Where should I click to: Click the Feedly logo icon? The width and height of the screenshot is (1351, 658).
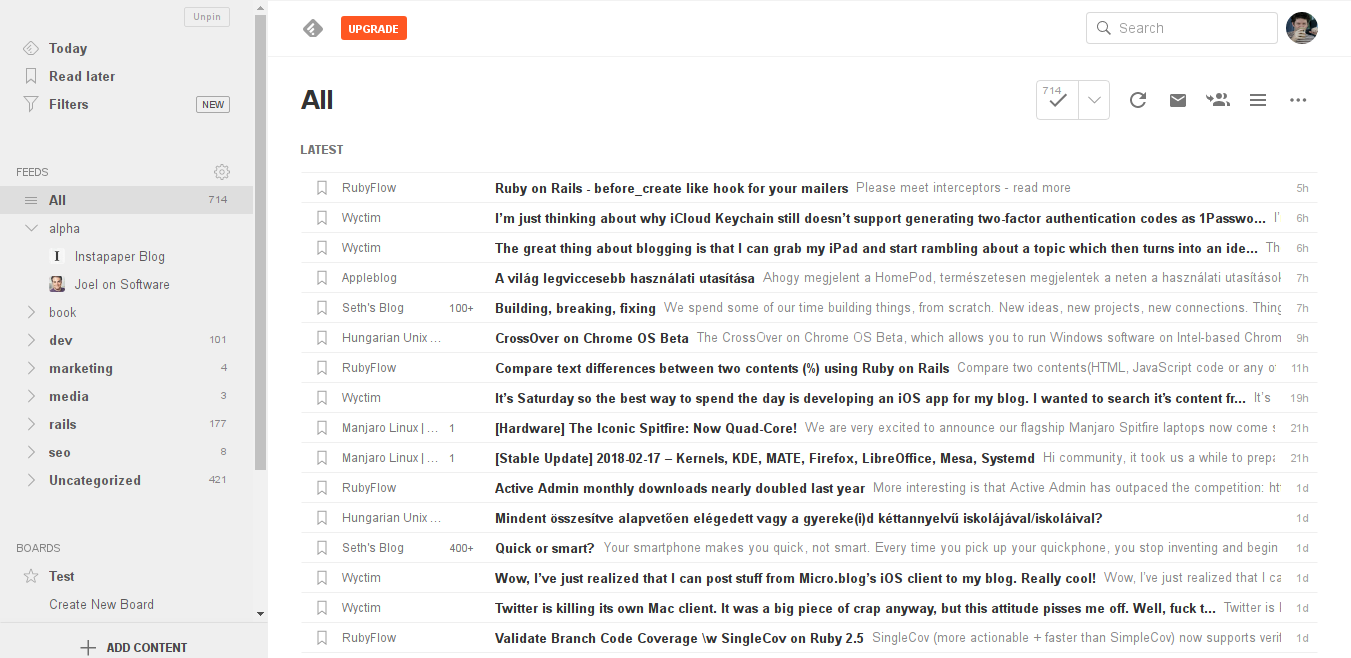(x=313, y=29)
